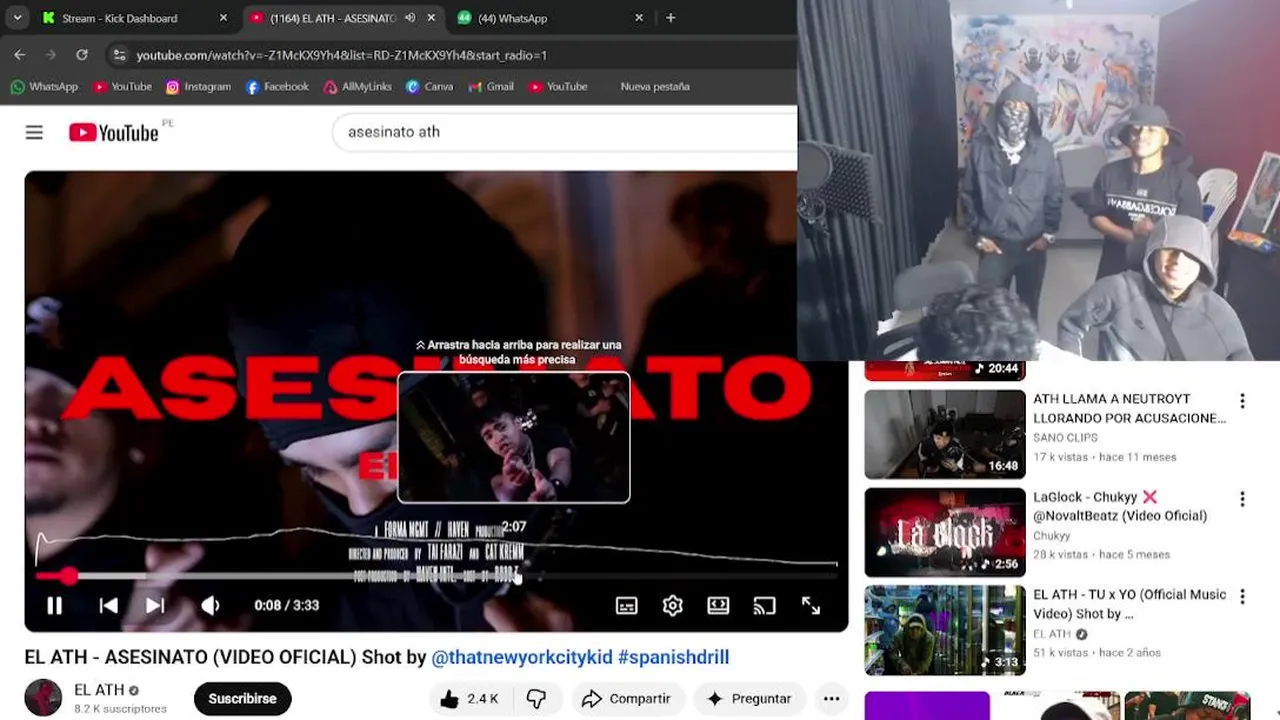
Task: Open the Facebook bookmark
Action: coord(277,87)
